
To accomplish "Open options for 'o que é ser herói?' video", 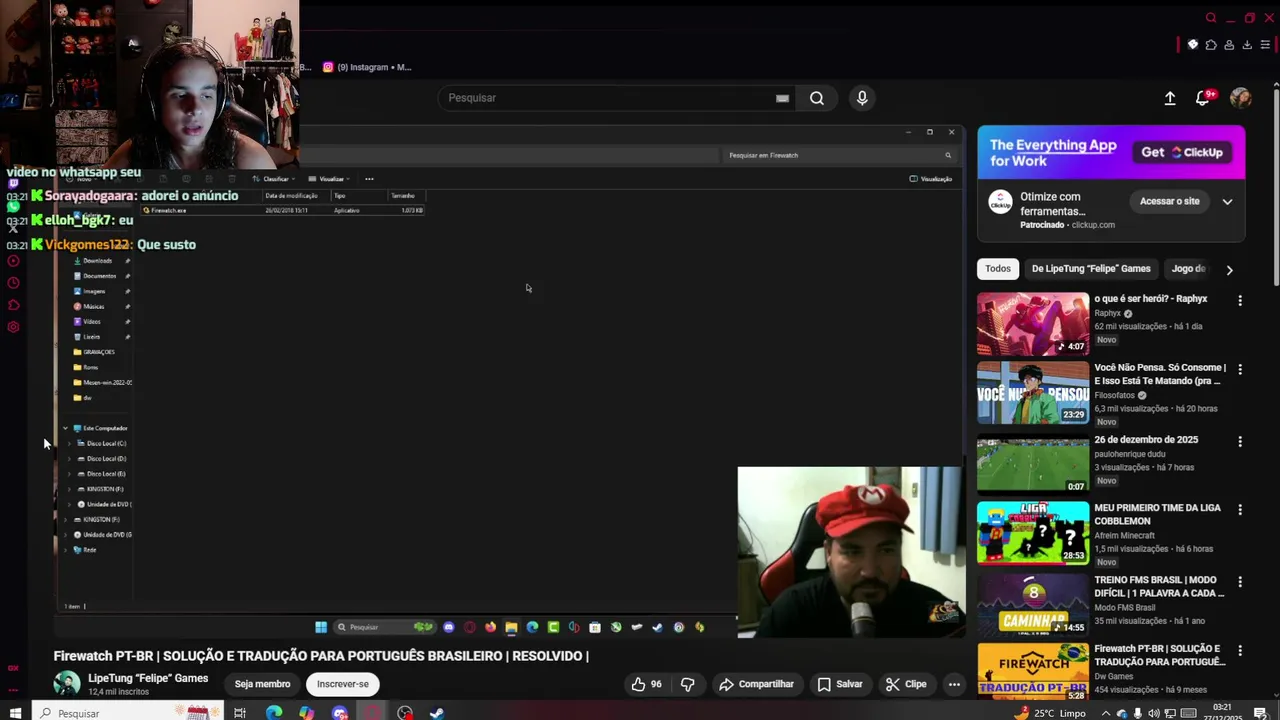I will click(x=1240, y=300).
